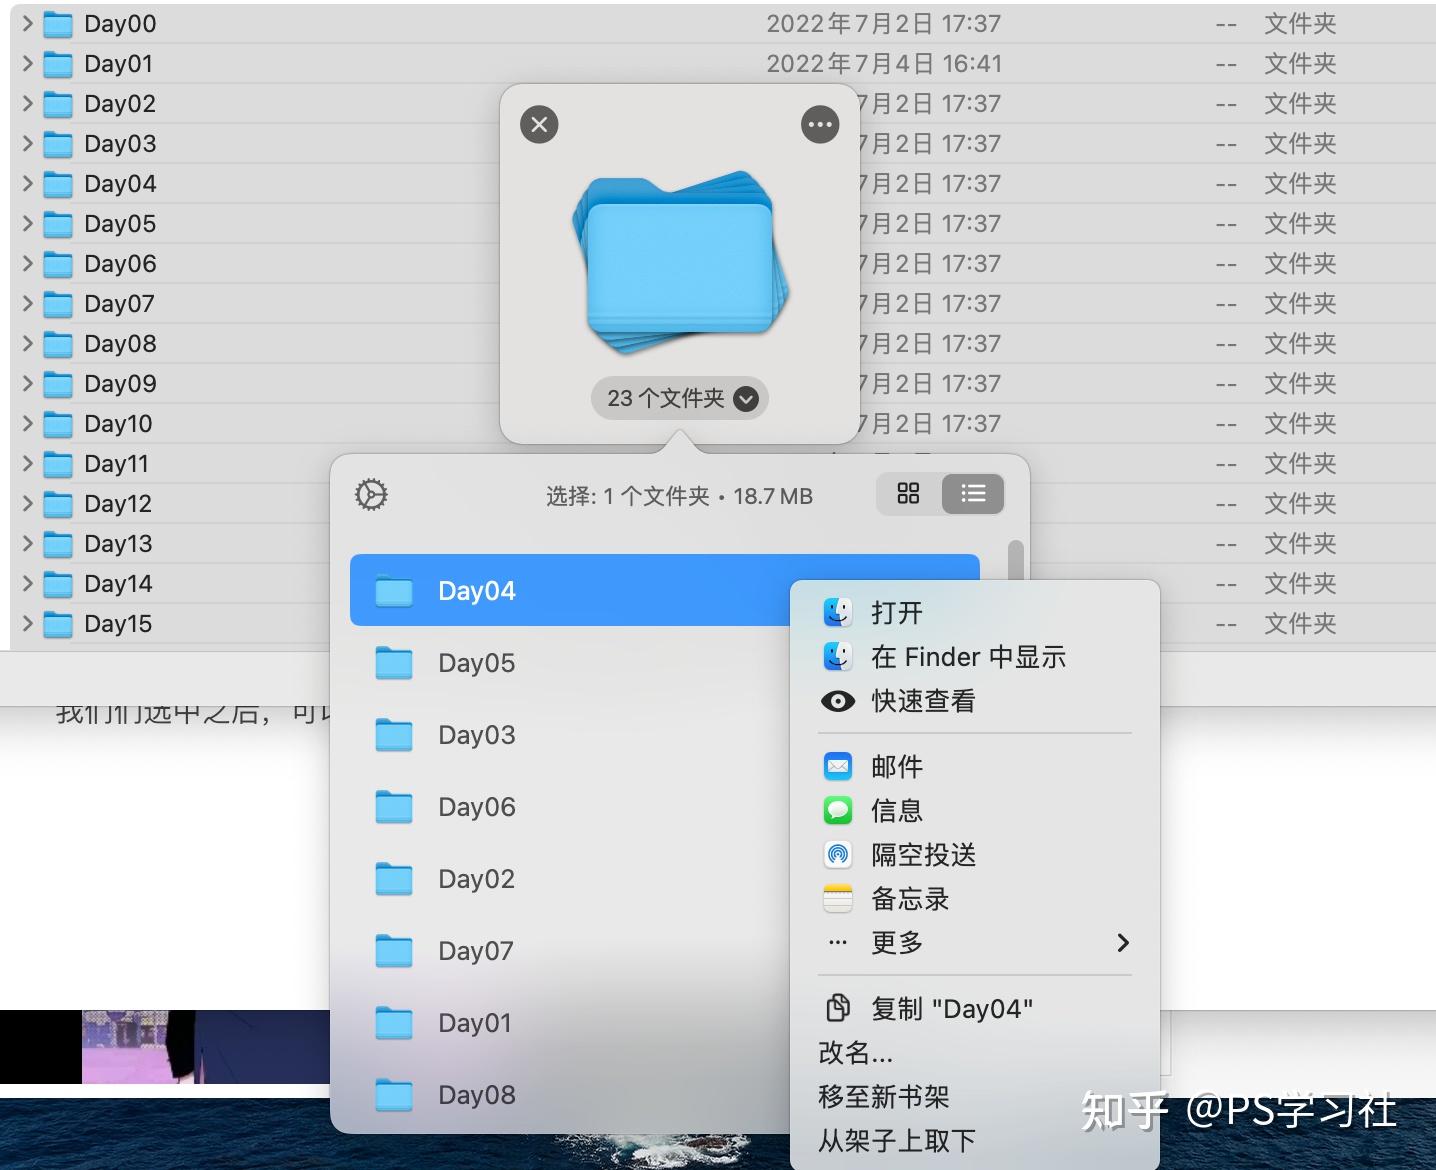
Task: Click the scrollbar of the shelf folder list
Action: coord(1016,560)
